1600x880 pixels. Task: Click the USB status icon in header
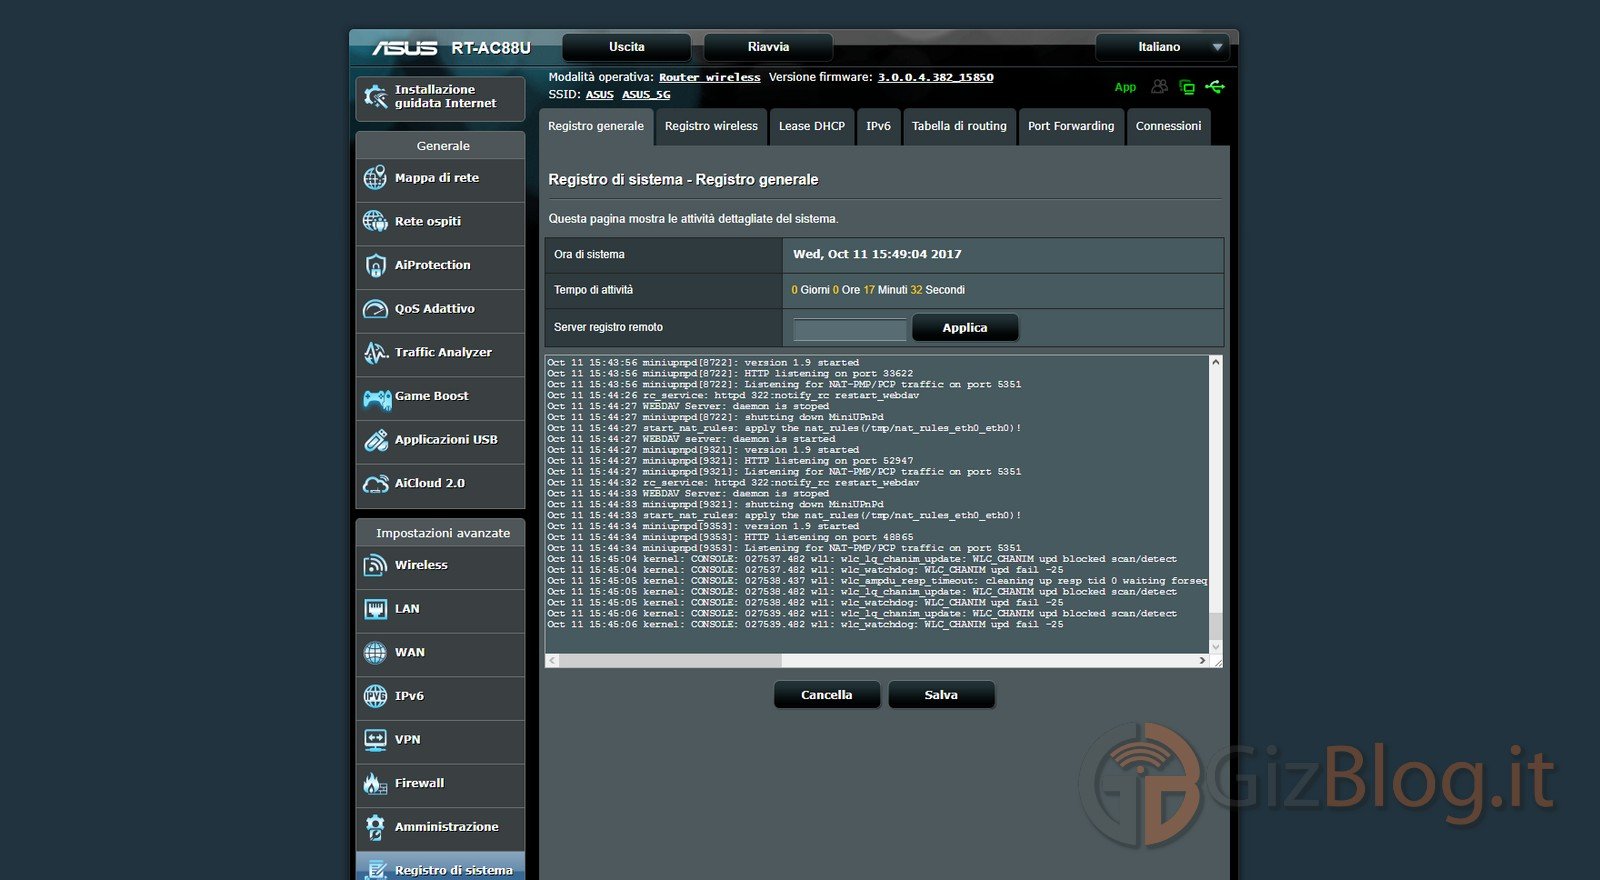(x=1215, y=87)
